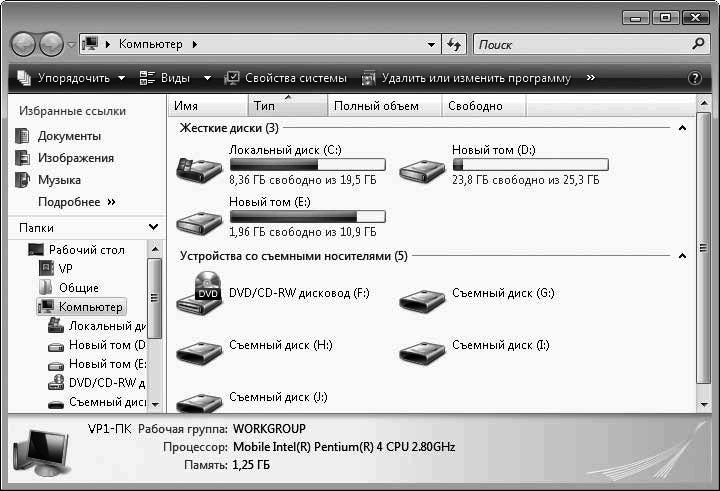The image size is (720, 491).
Task: Click Удалить или изменить программу
Action: click(x=467, y=78)
